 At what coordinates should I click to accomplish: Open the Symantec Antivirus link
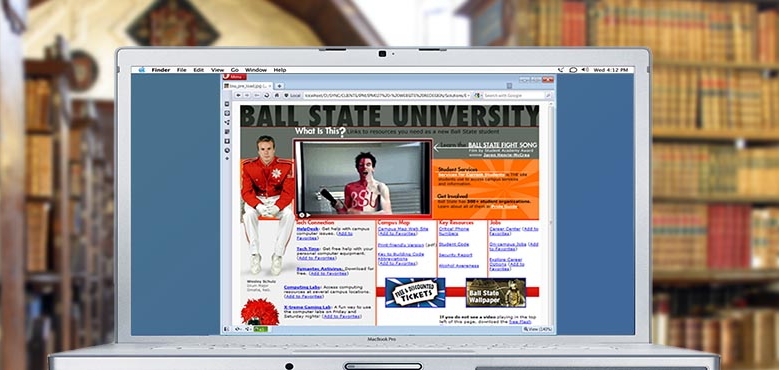coord(320,269)
